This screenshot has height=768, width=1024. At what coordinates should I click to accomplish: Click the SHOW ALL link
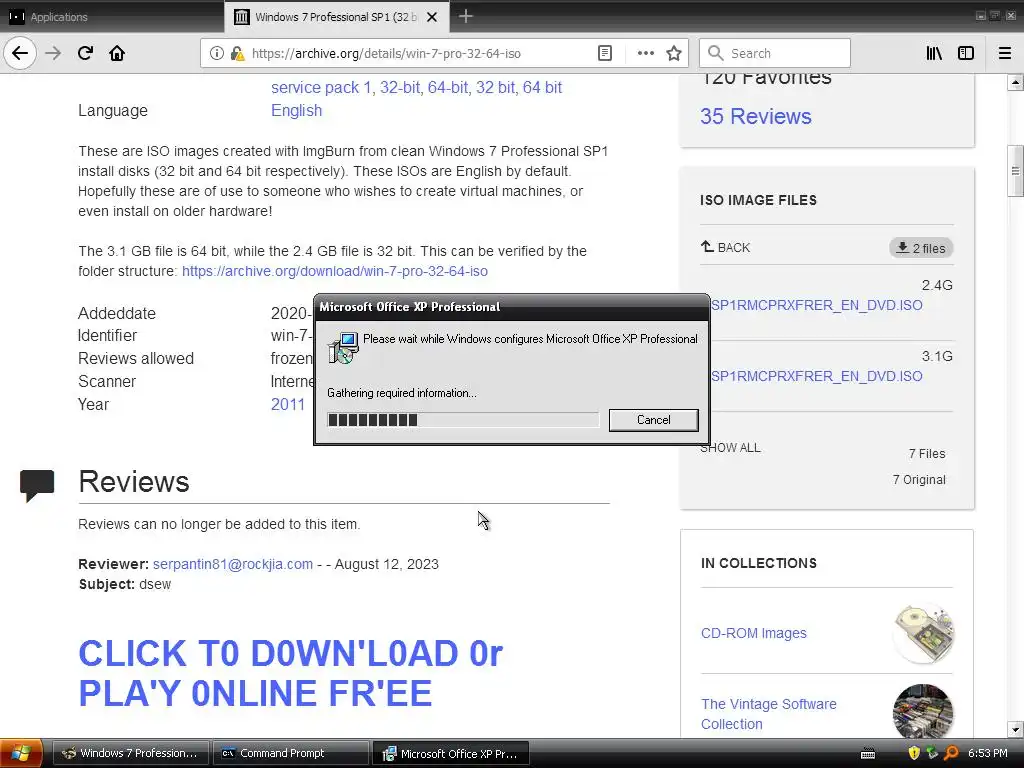(x=730, y=448)
